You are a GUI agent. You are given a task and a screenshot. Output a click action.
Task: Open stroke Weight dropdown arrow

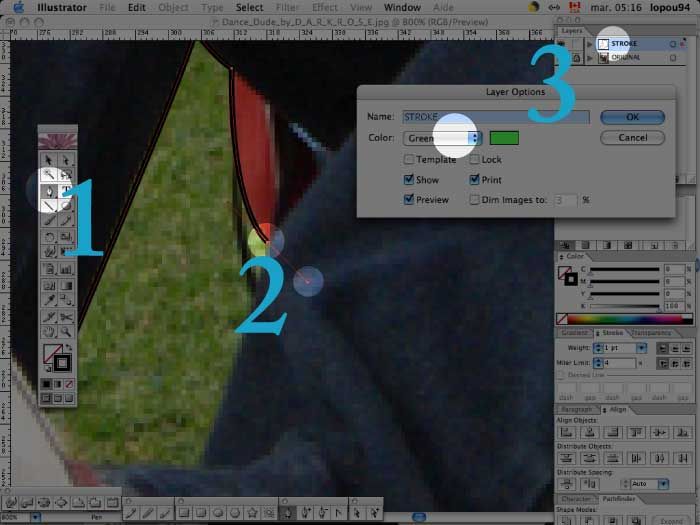click(x=642, y=348)
